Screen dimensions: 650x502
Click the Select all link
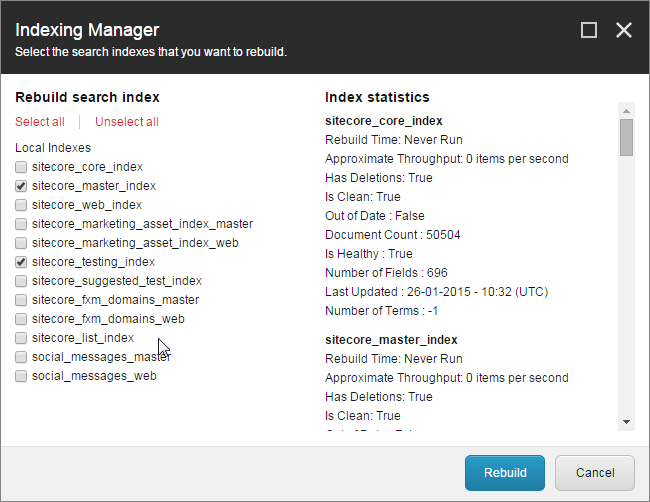click(x=40, y=122)
